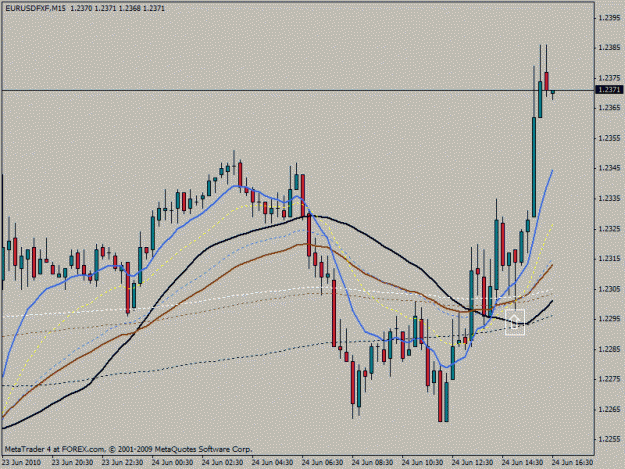Click the price label 1.2265
The height and width of the screenshot is (469, 625).
click(610, 409)
